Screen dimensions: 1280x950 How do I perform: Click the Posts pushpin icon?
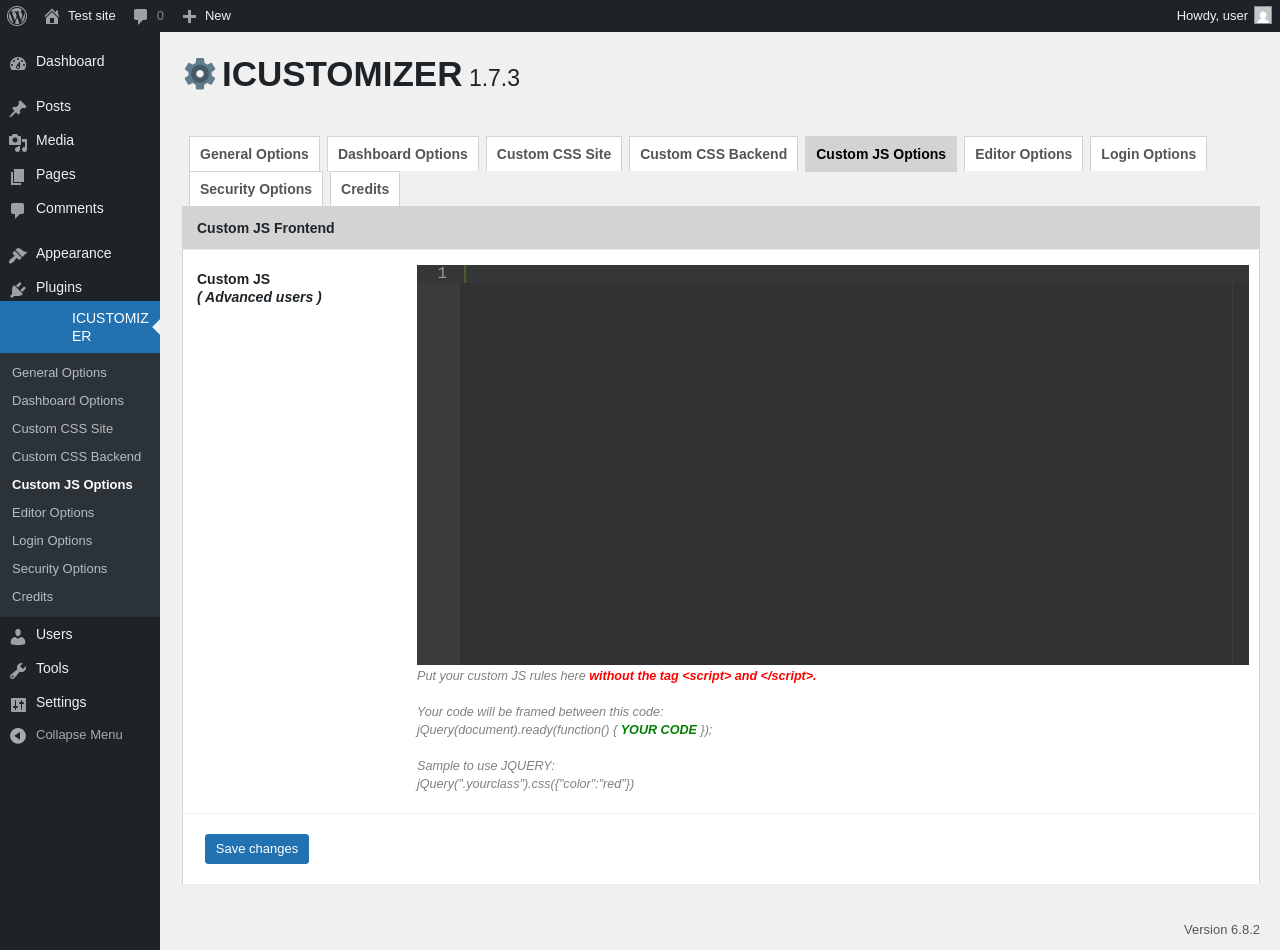point(18,107)
